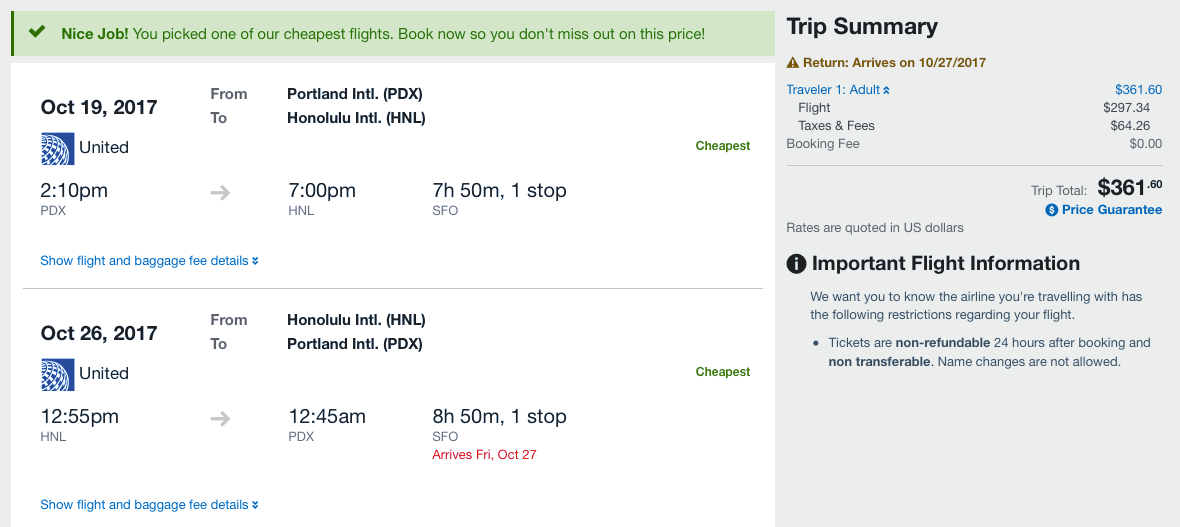Expand flight and baggage fee details for return
1180x527 pixels.
point(149,505)
